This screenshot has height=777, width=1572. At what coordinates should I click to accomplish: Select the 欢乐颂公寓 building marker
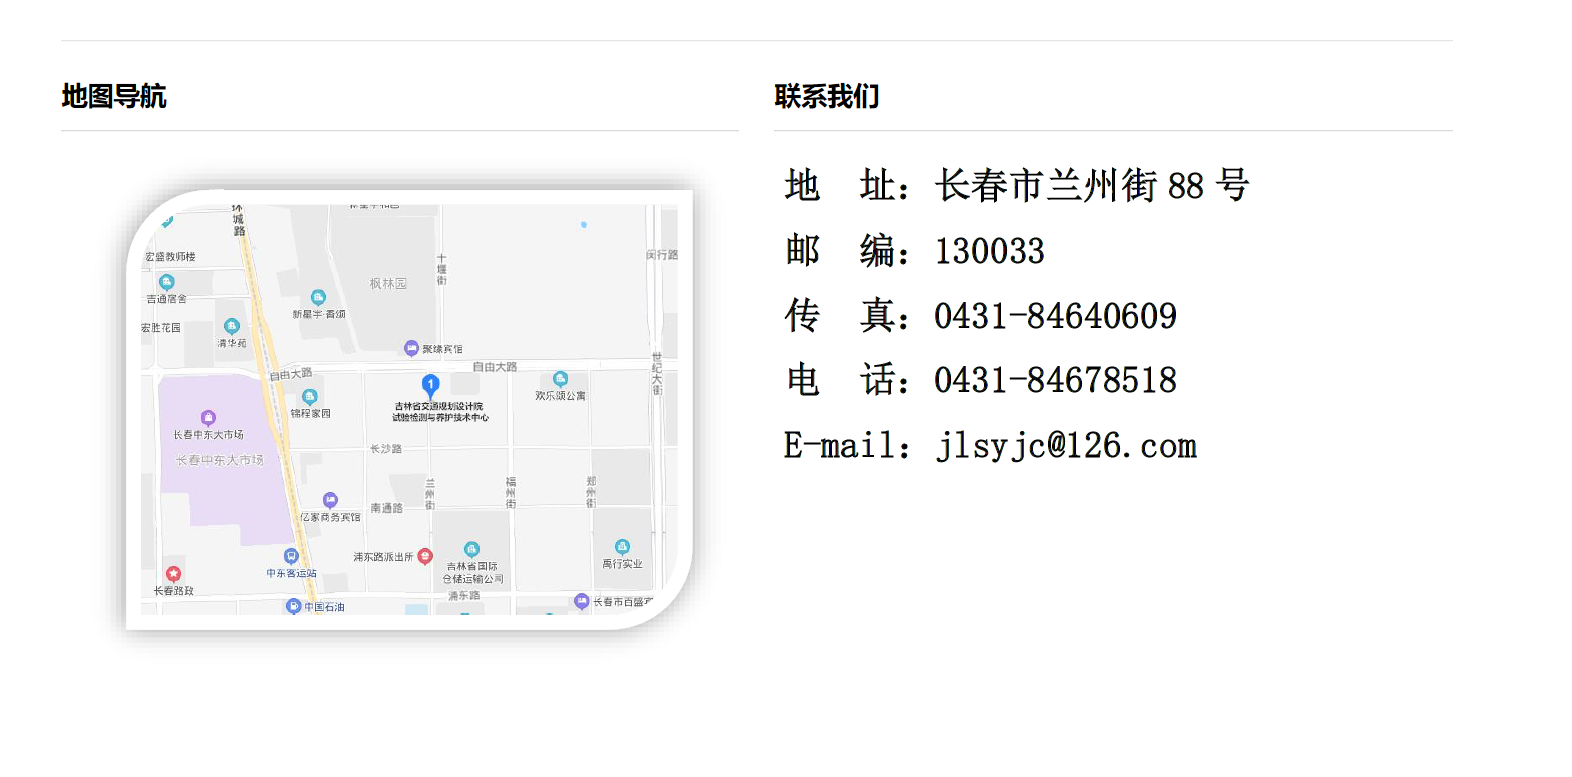(x=560, y=379)
